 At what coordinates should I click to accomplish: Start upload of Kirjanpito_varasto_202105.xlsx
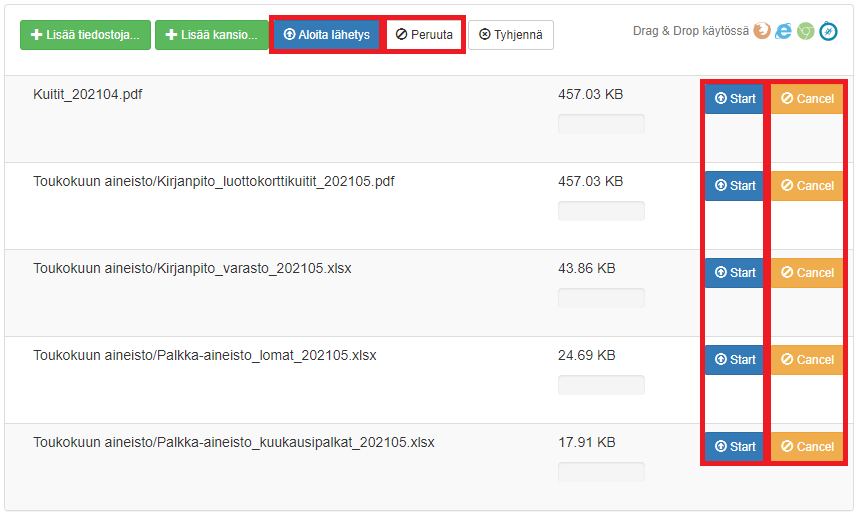pos(734,273)
